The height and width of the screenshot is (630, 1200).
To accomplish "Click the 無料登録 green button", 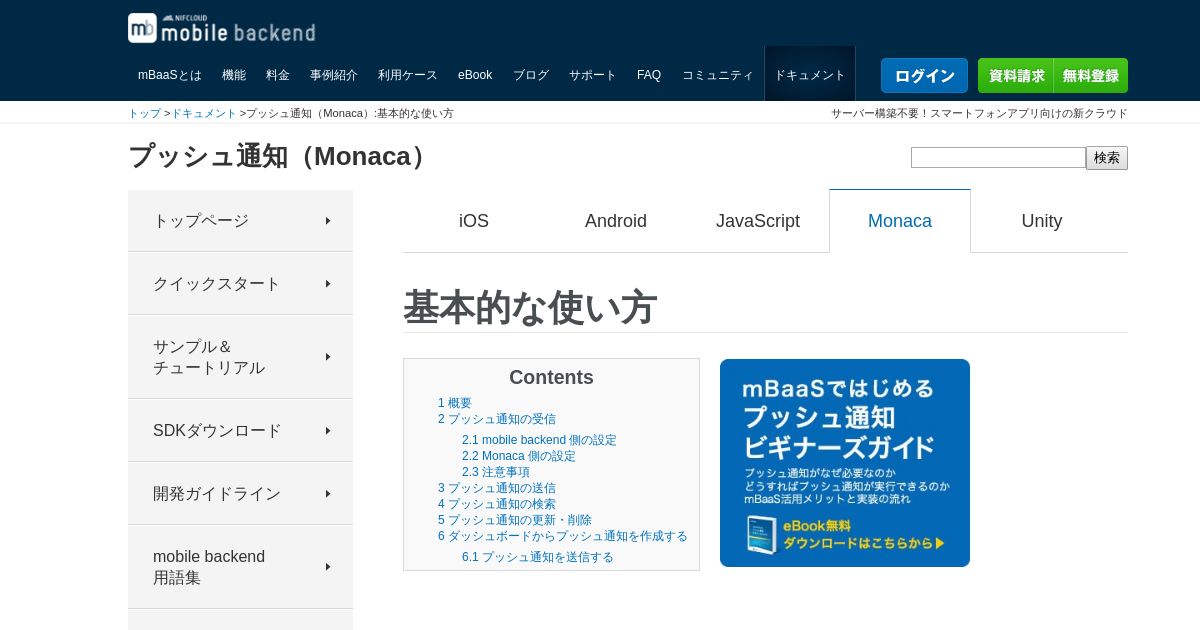I will coord(1091,76).
